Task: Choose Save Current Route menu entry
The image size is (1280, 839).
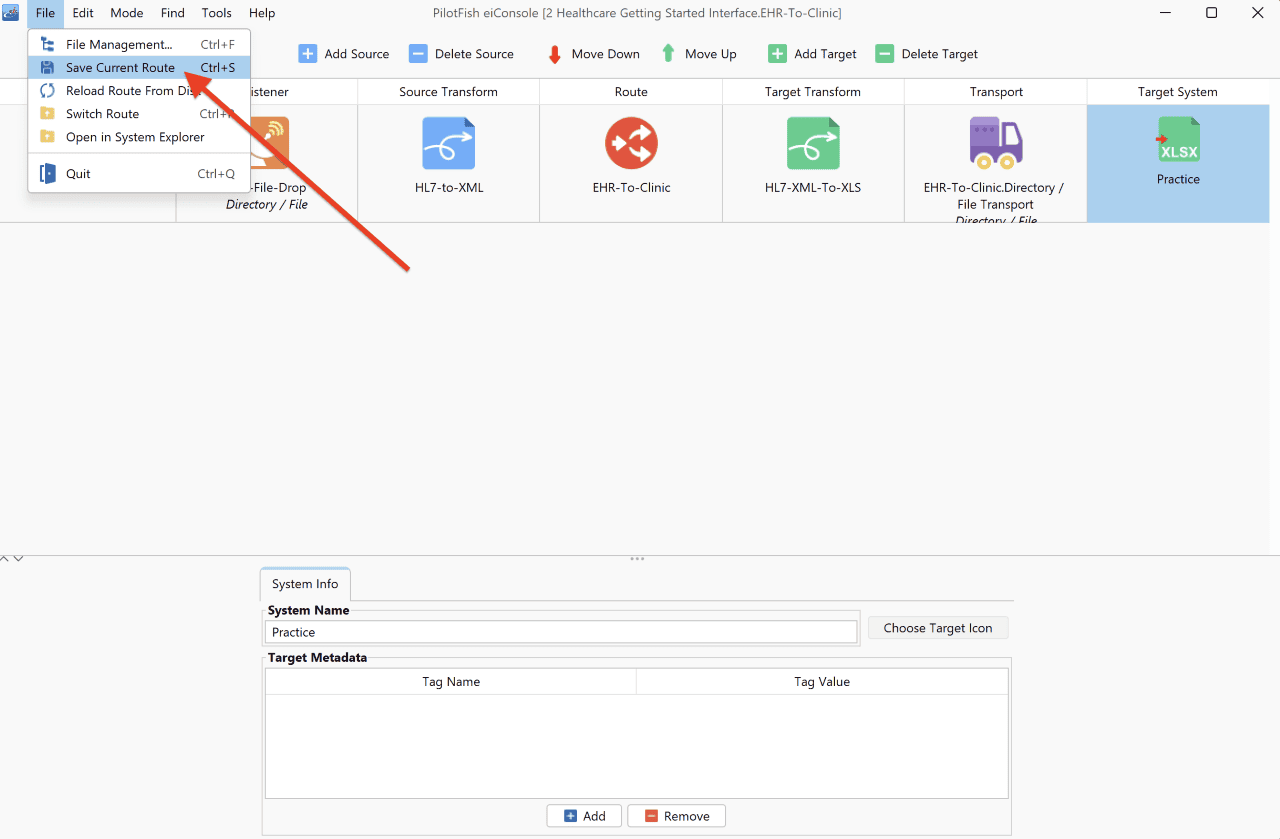Action: 139,68
